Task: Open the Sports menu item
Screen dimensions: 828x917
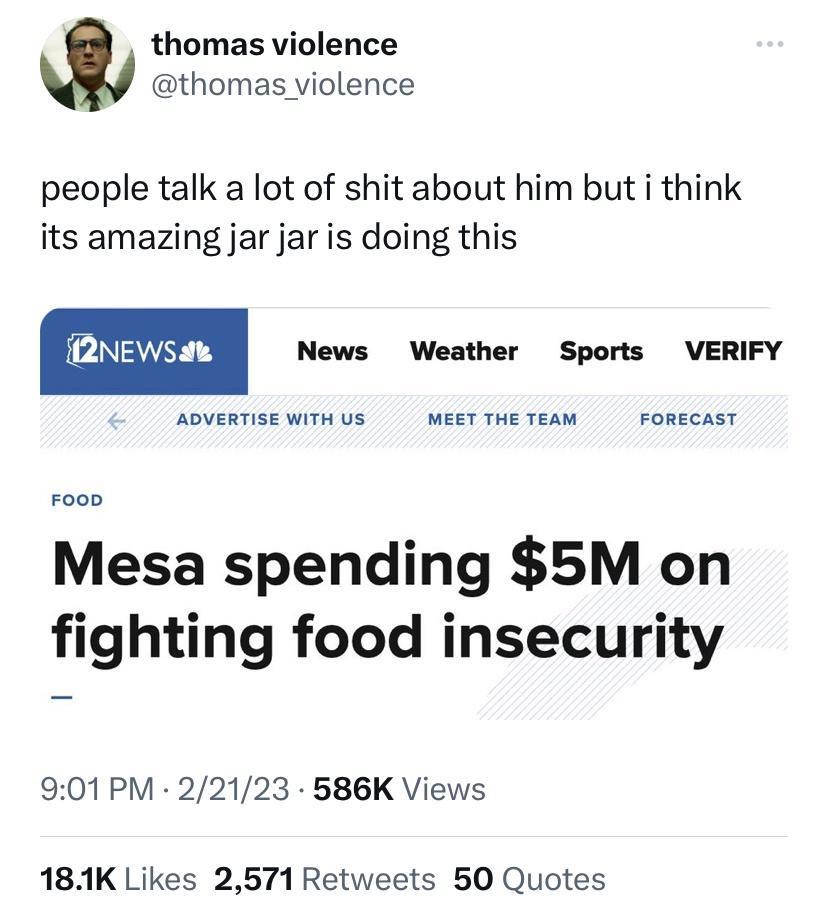Action: pyautogui.click(x=601, y=351)
